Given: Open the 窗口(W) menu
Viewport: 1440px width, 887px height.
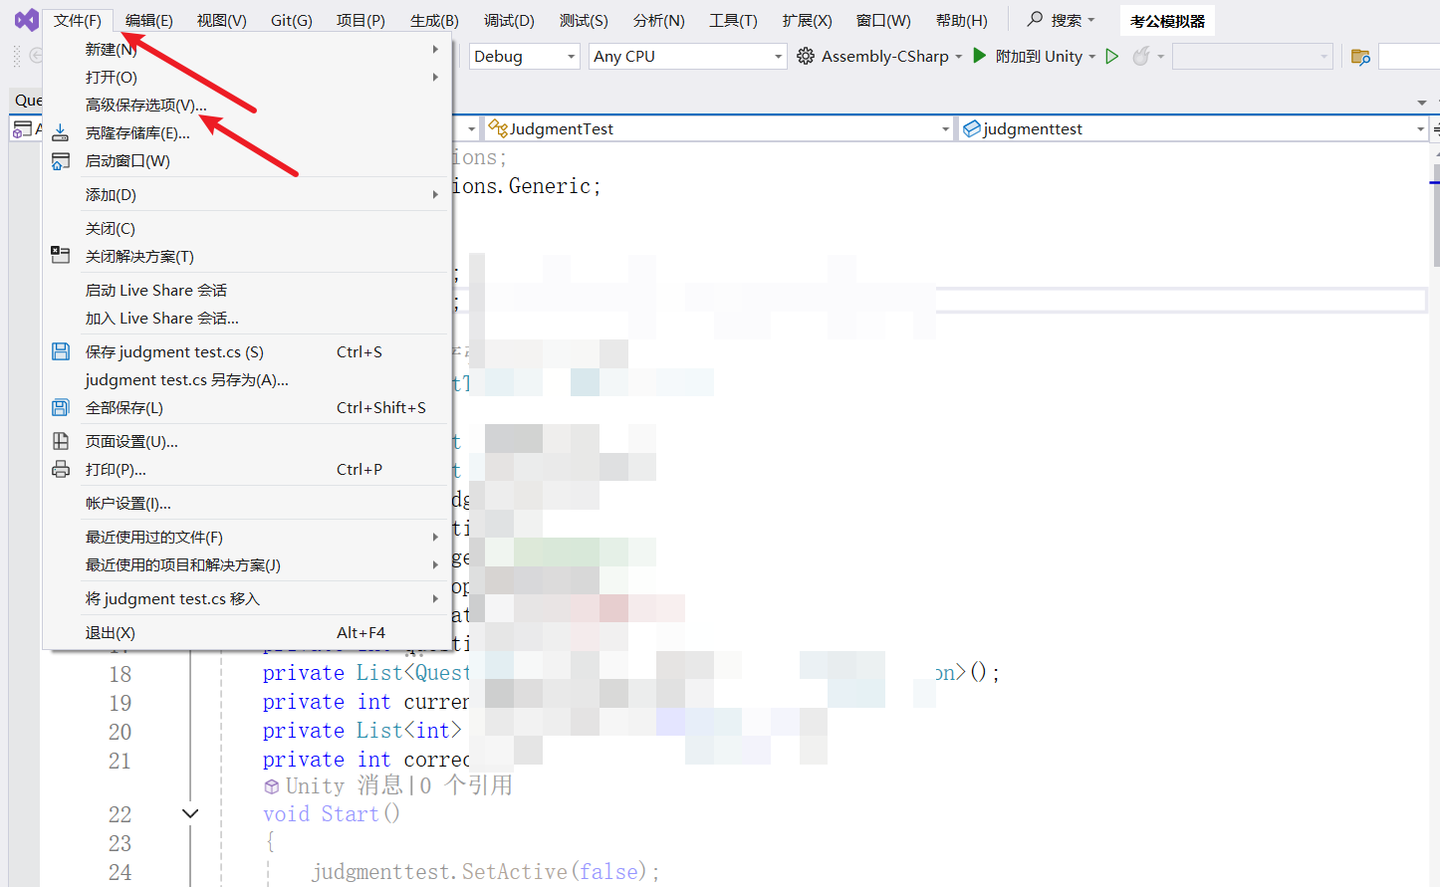Looking at the screenshot, I should click(x=883, y=21).
